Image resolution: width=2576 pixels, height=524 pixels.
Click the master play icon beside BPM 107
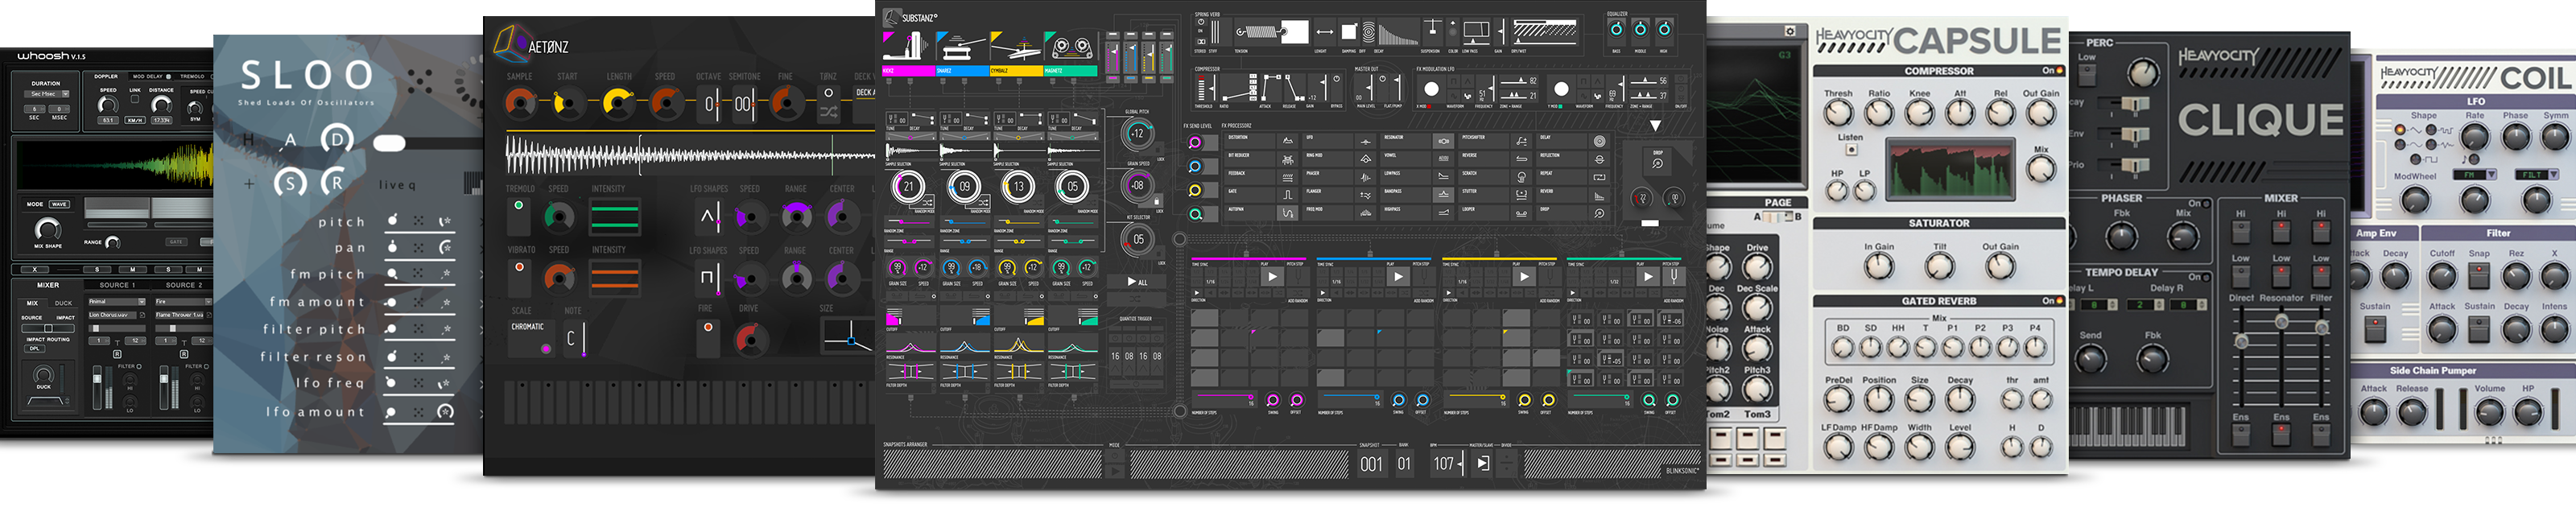click(1483, 462)
